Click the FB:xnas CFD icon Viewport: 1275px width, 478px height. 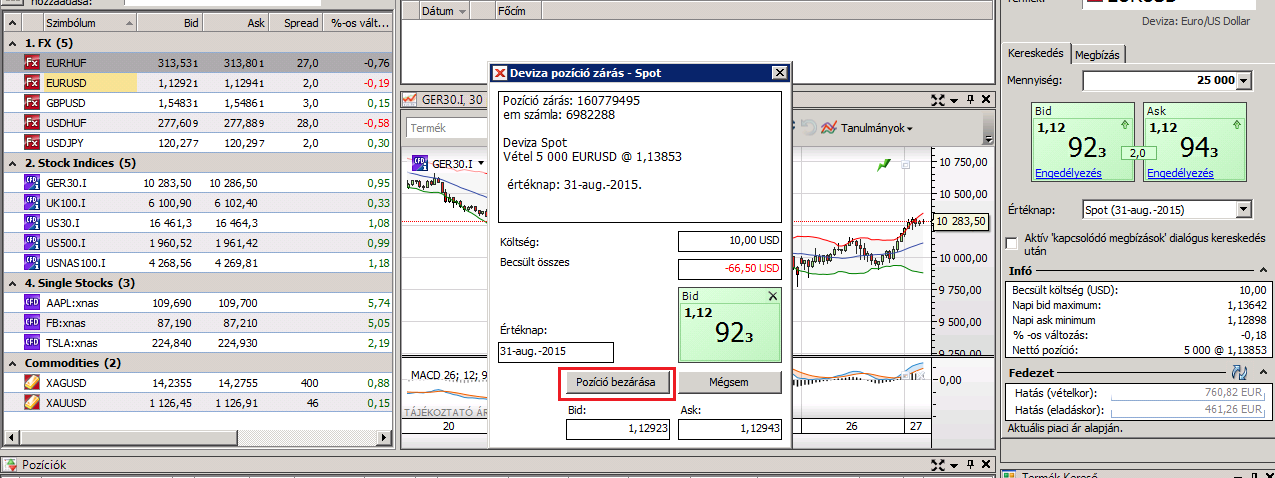pos(31,323)
